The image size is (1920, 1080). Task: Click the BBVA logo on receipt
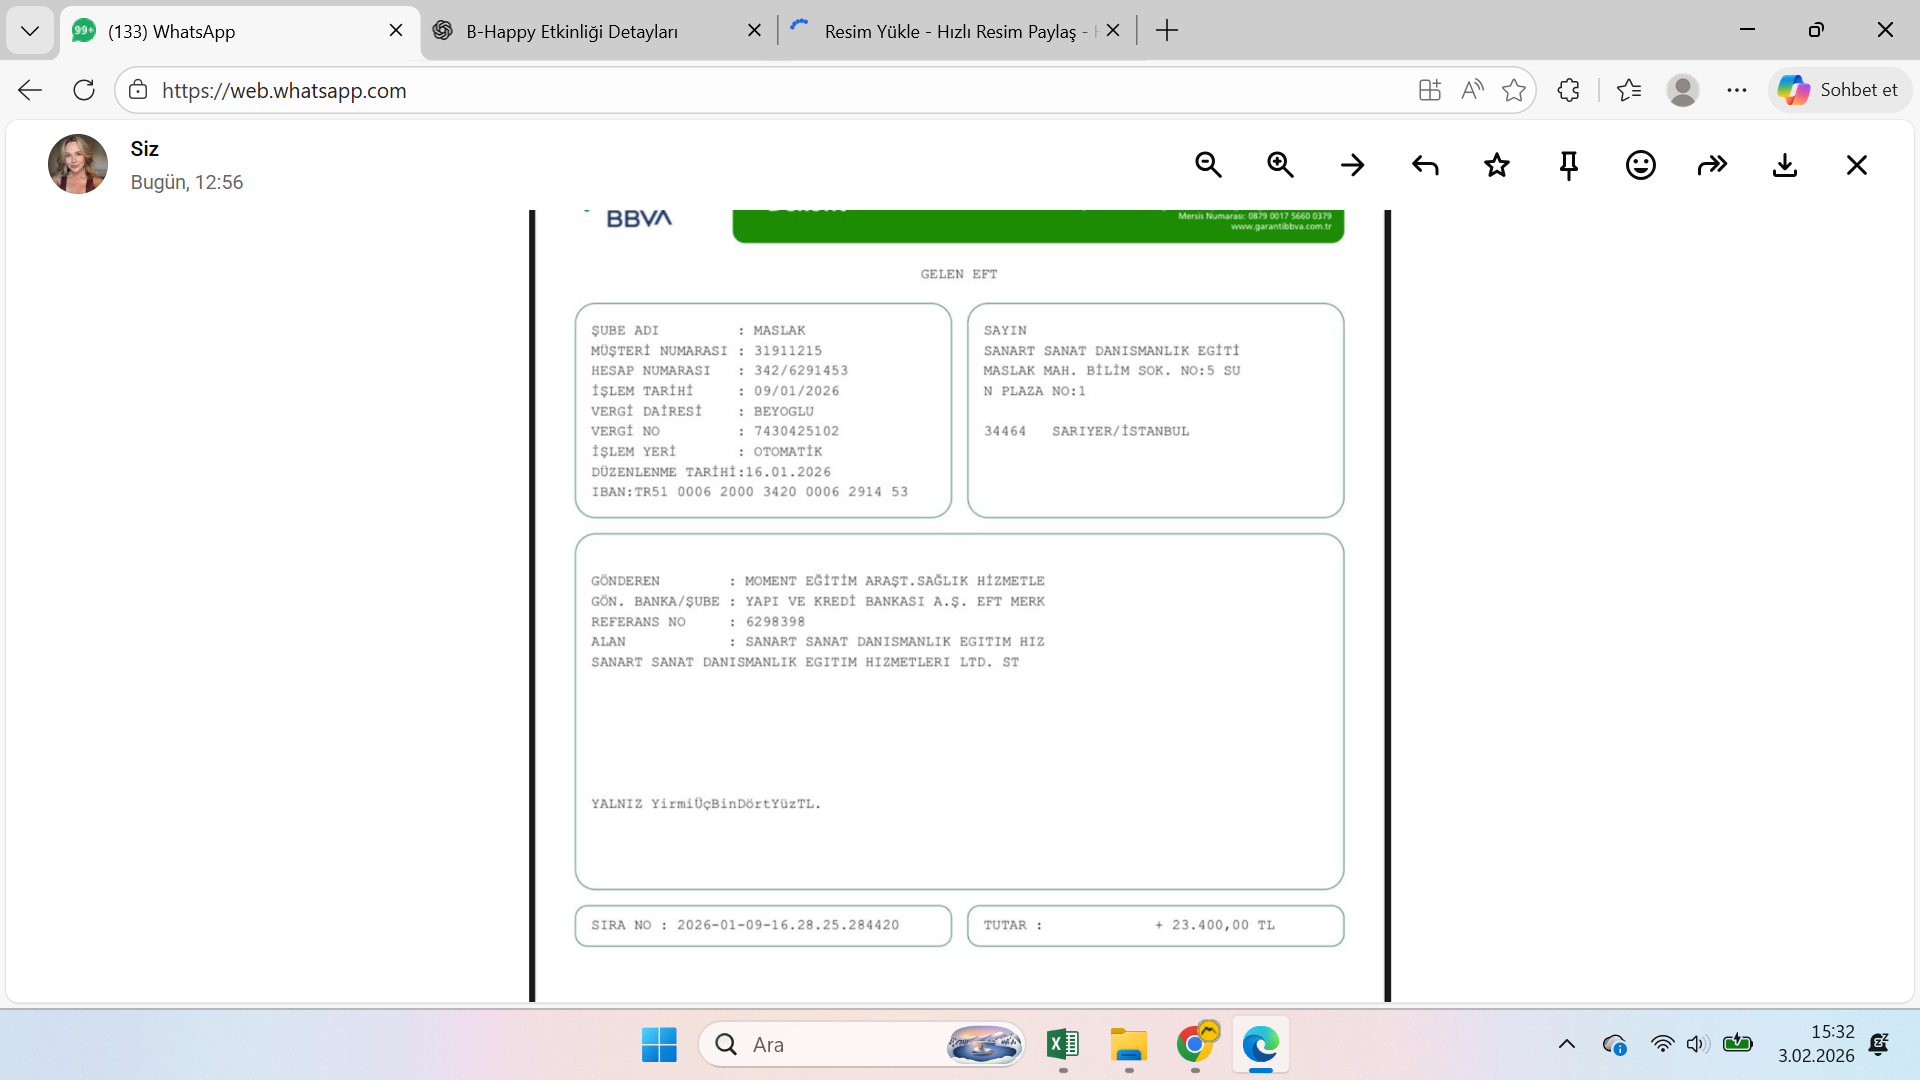[x=639, y=219]
